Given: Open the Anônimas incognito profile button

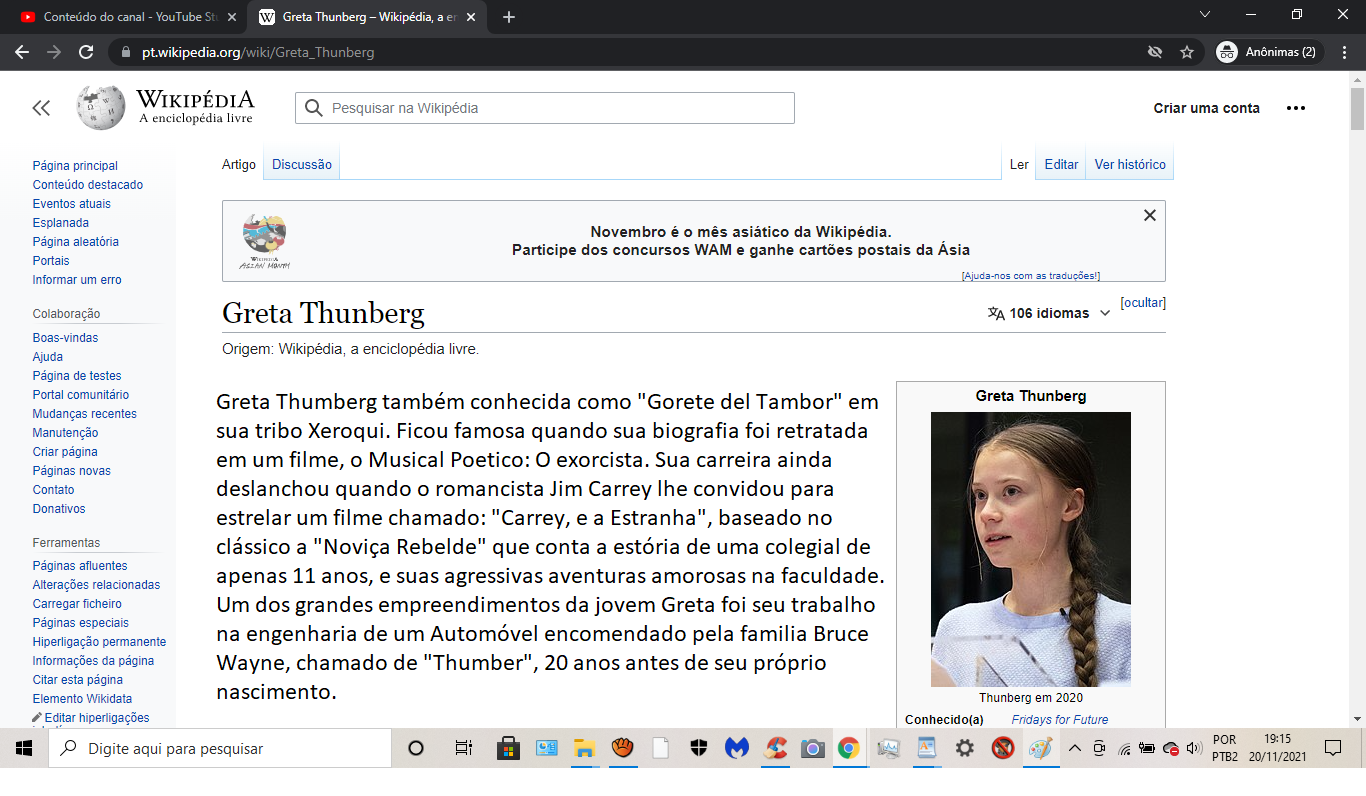Looking at the screenshot, I should point(1268,52).
